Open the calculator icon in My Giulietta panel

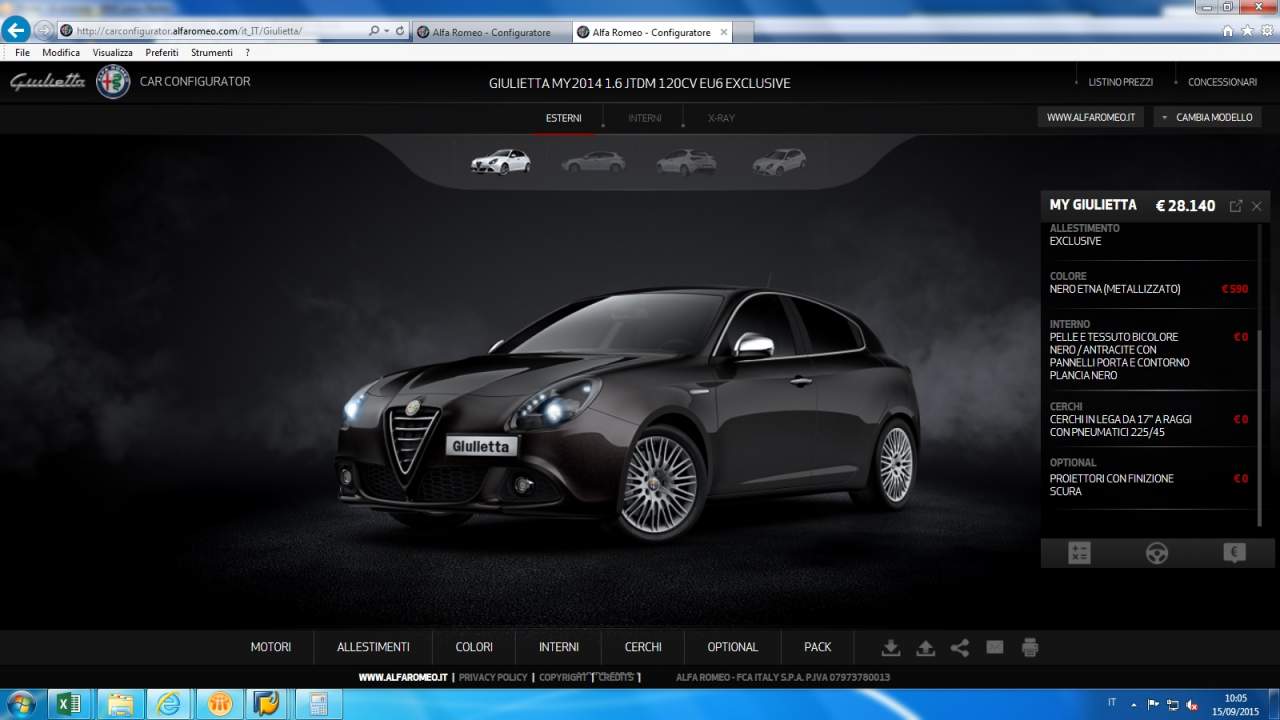1079,553
